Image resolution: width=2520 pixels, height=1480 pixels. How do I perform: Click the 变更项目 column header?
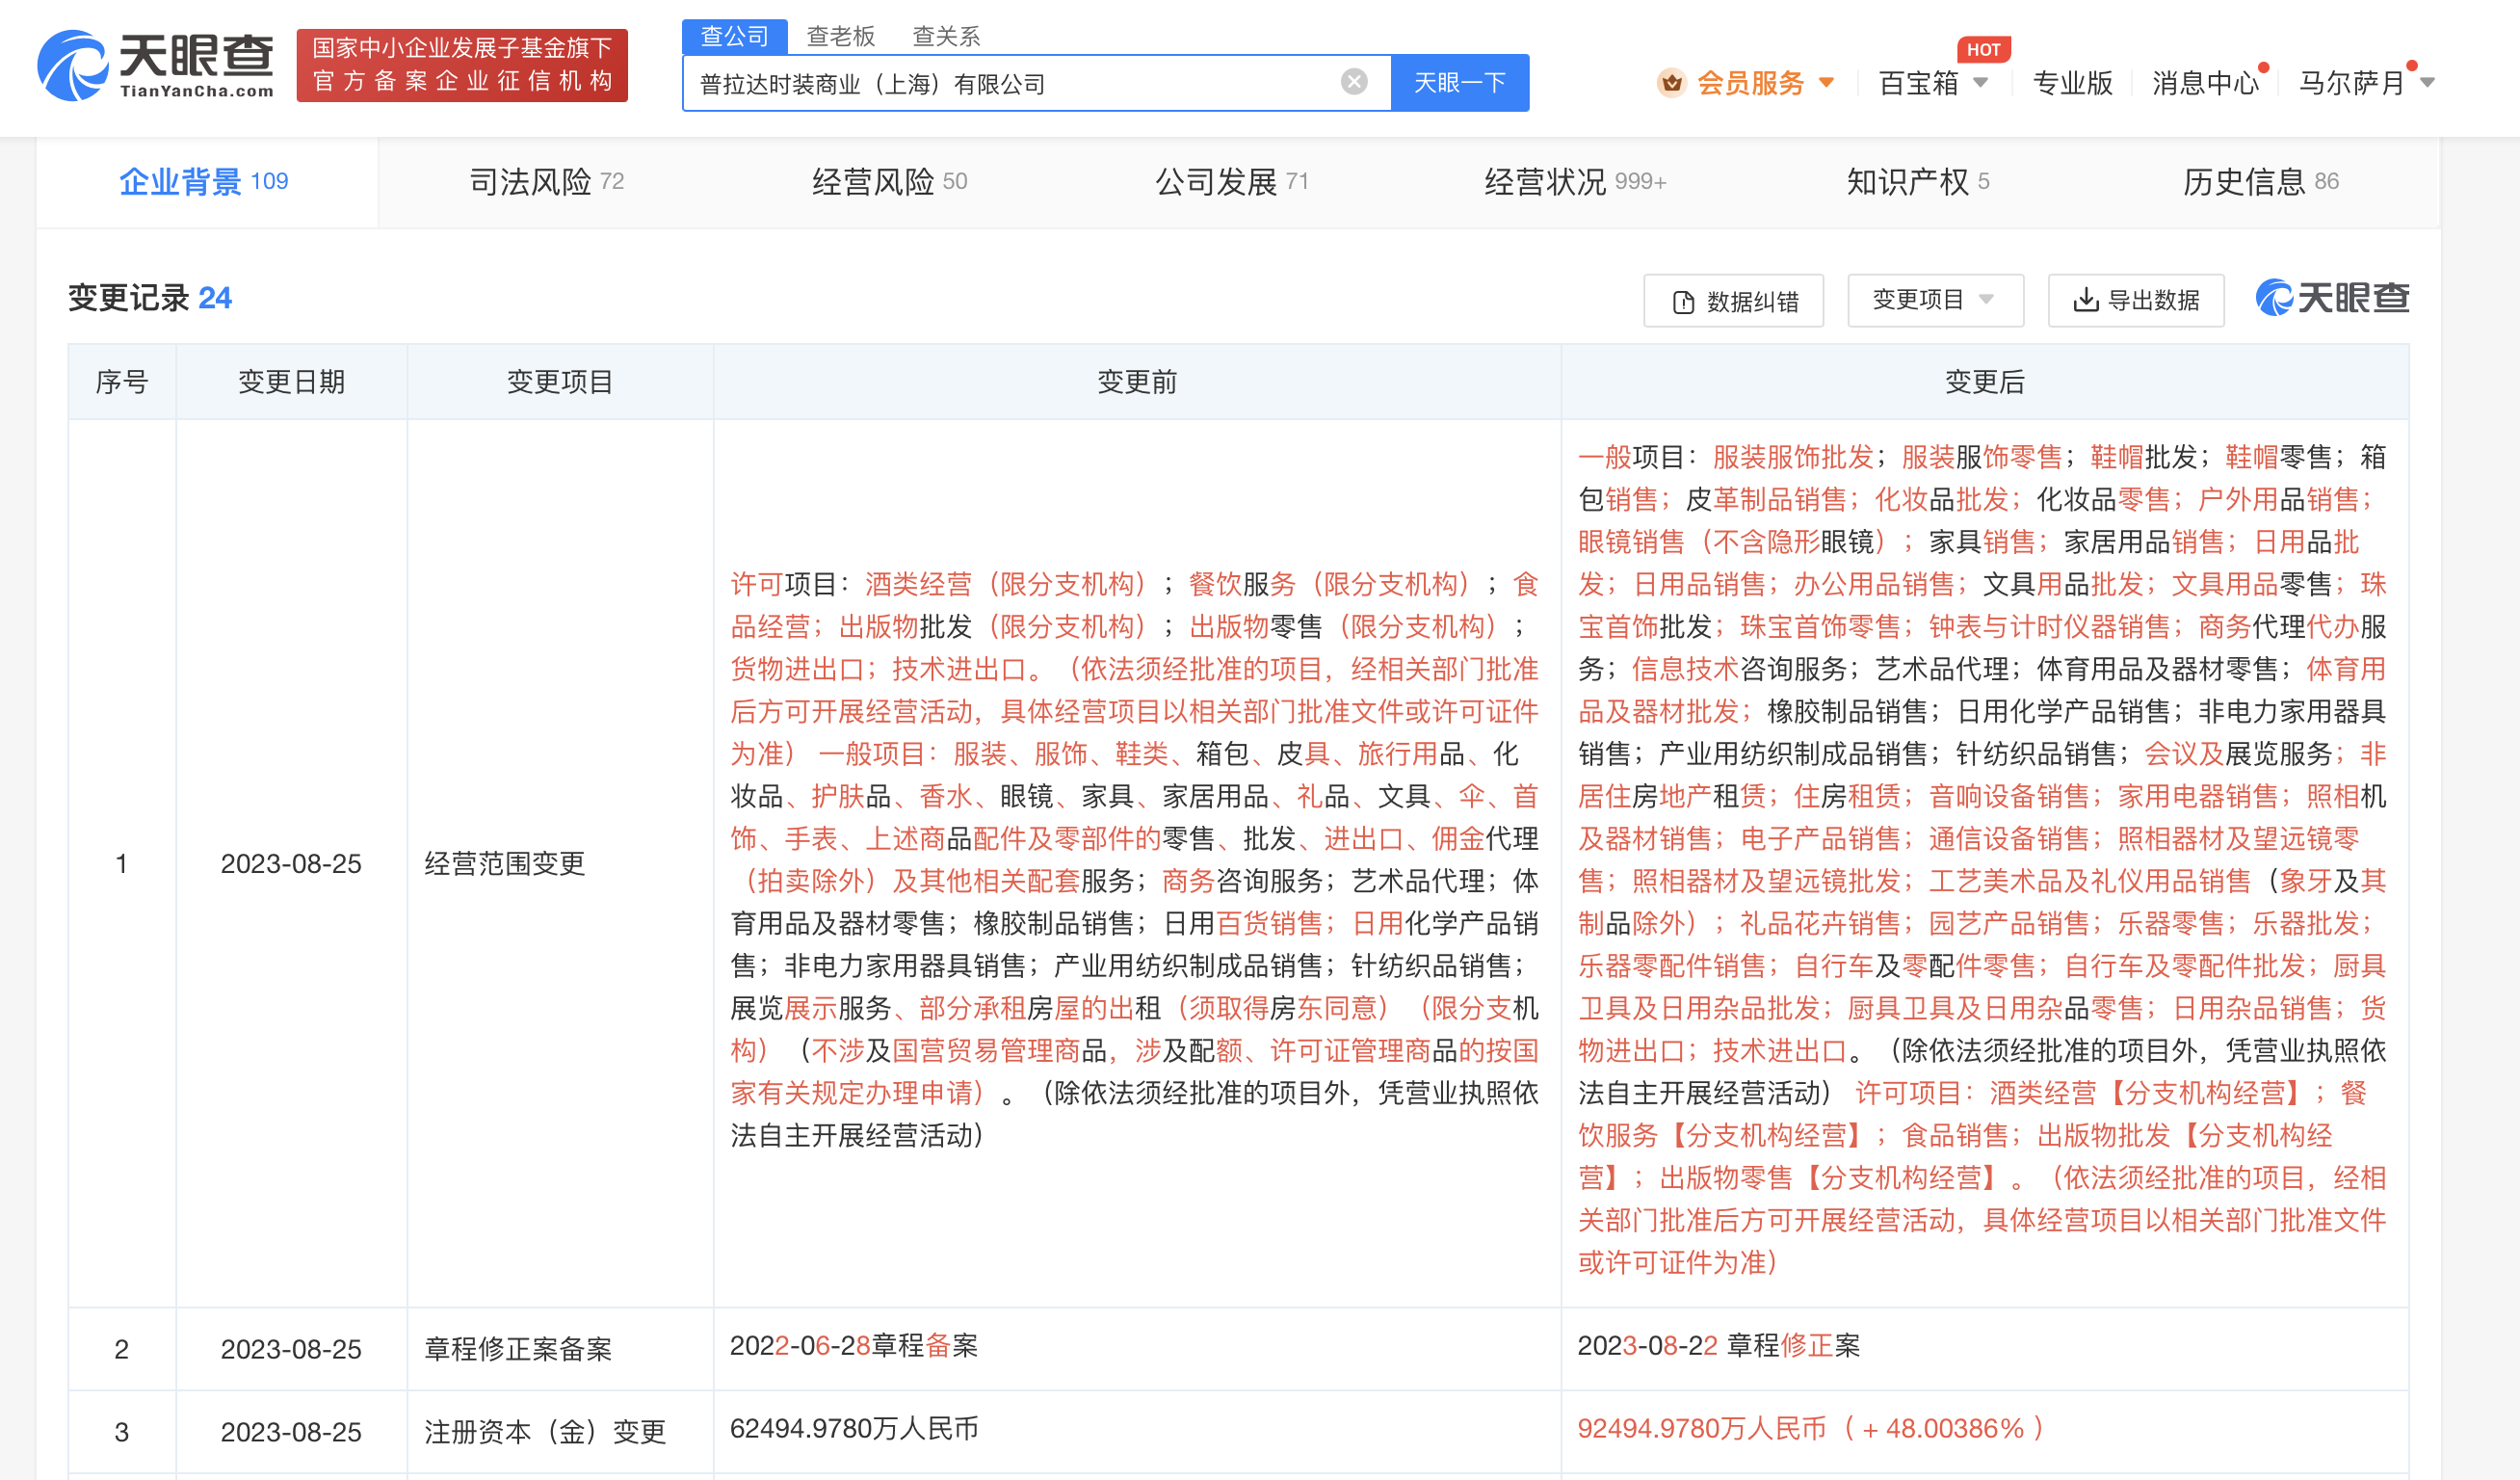[x=560, y=381]
